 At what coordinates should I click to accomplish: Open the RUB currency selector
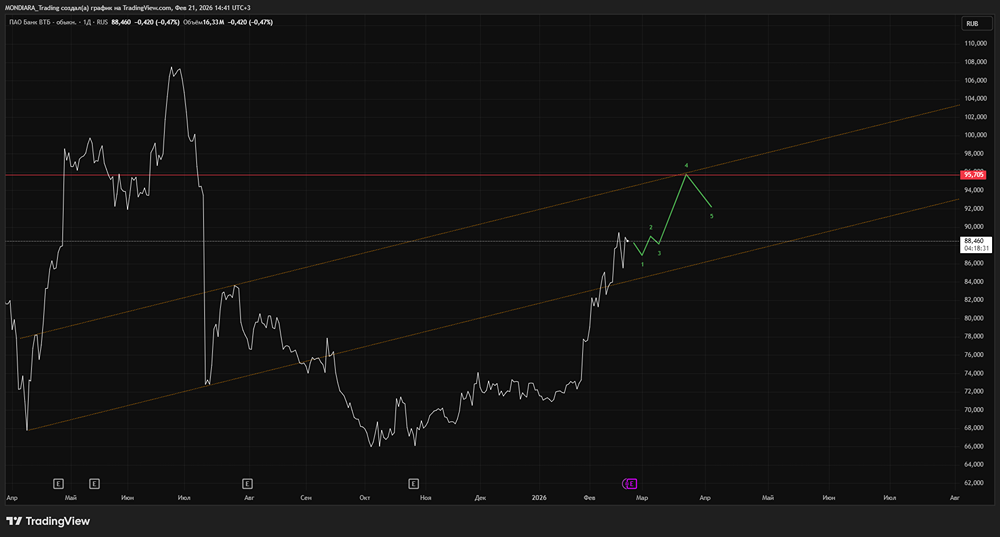976,24
